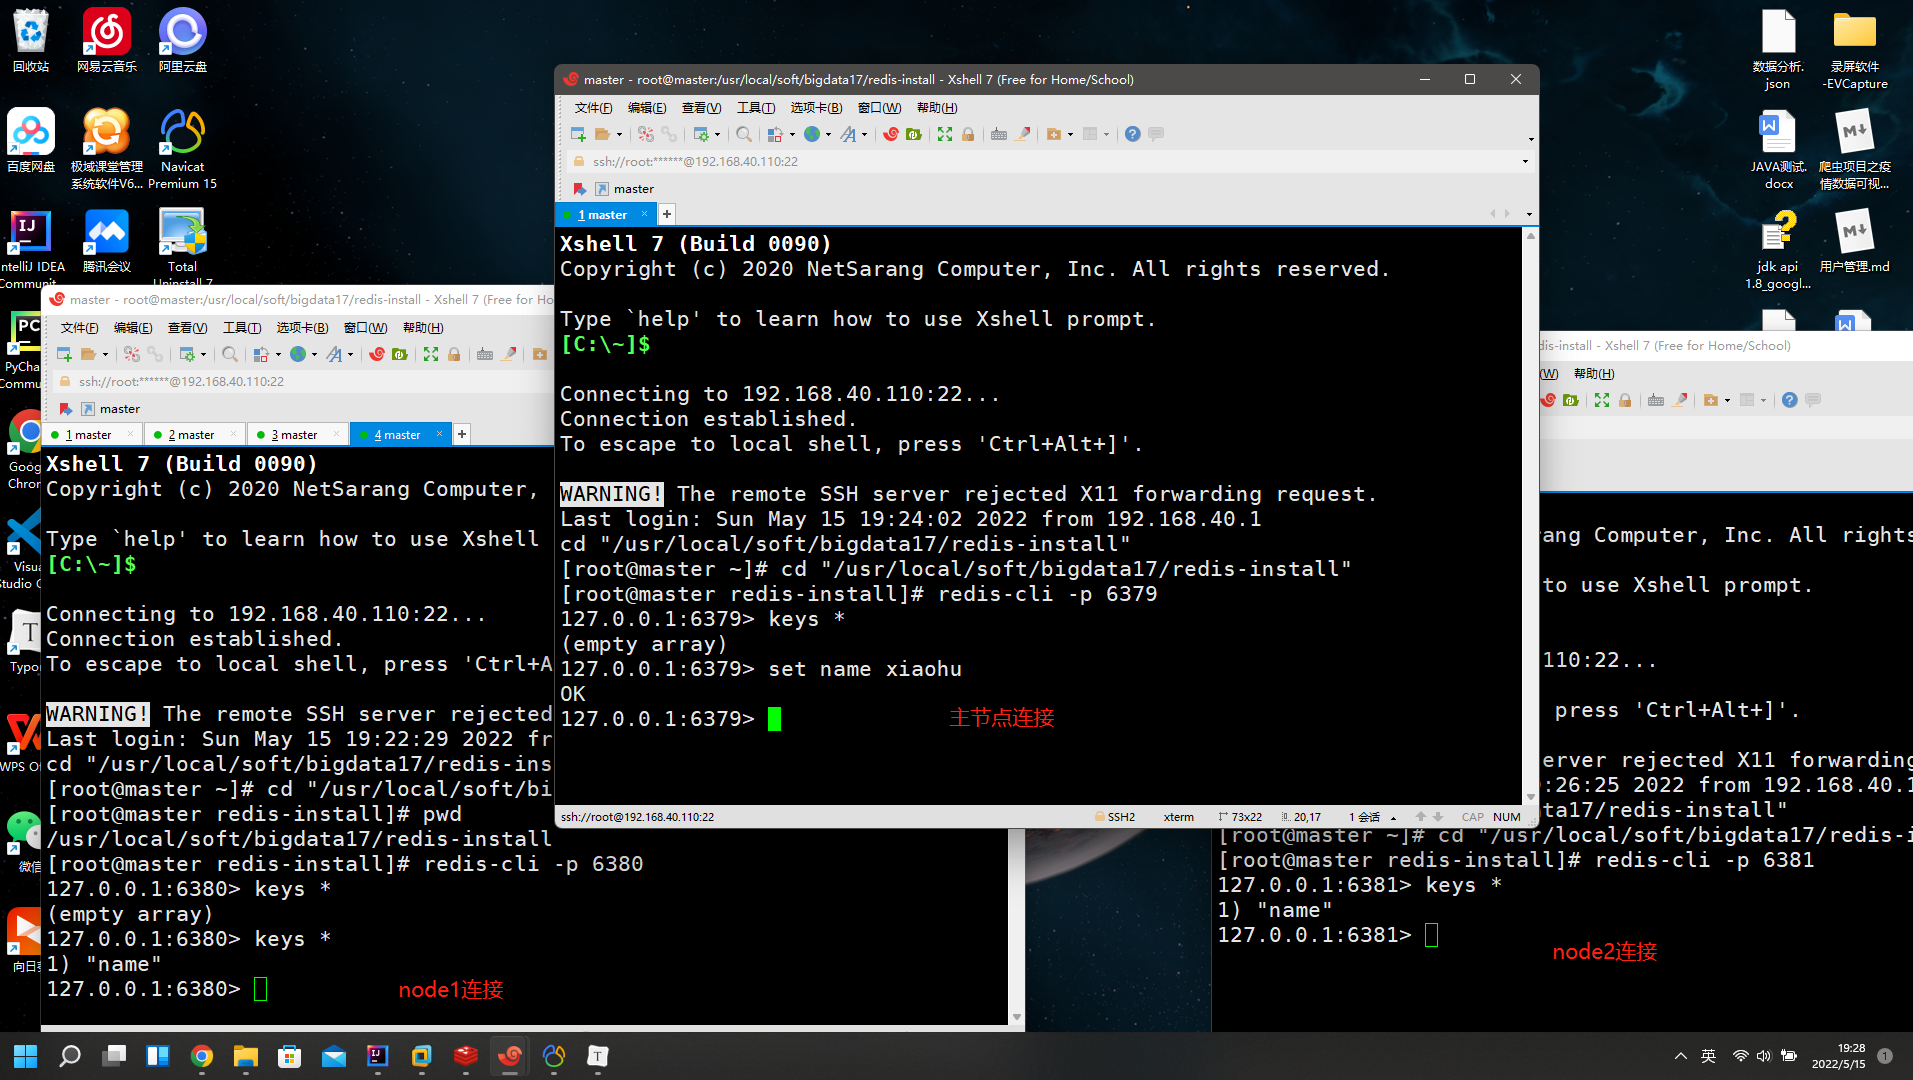Click Font icon in front Xshell toolbar

pos(848,134)
